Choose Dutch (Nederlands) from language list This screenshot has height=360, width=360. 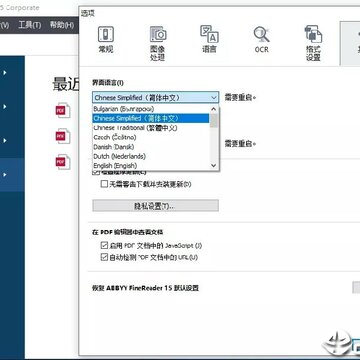pos(151,156)
